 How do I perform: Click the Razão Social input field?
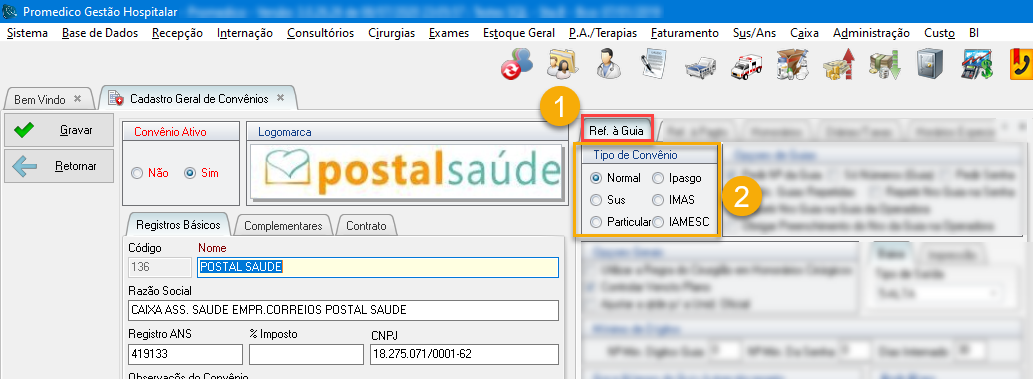pos(343,310)
